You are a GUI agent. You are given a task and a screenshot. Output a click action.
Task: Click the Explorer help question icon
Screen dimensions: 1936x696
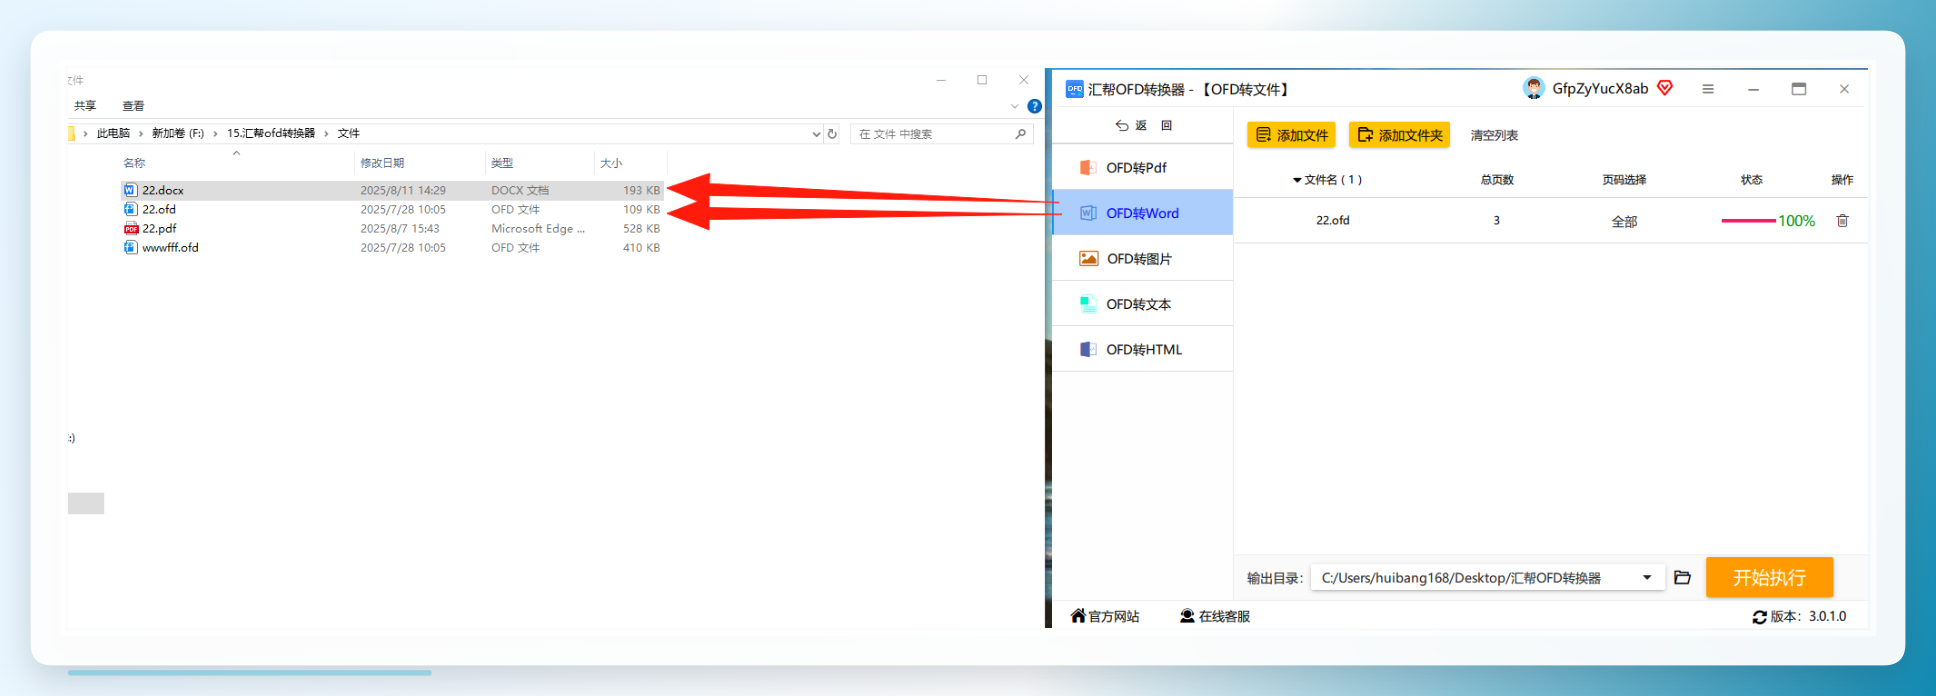pos(1034,106)
